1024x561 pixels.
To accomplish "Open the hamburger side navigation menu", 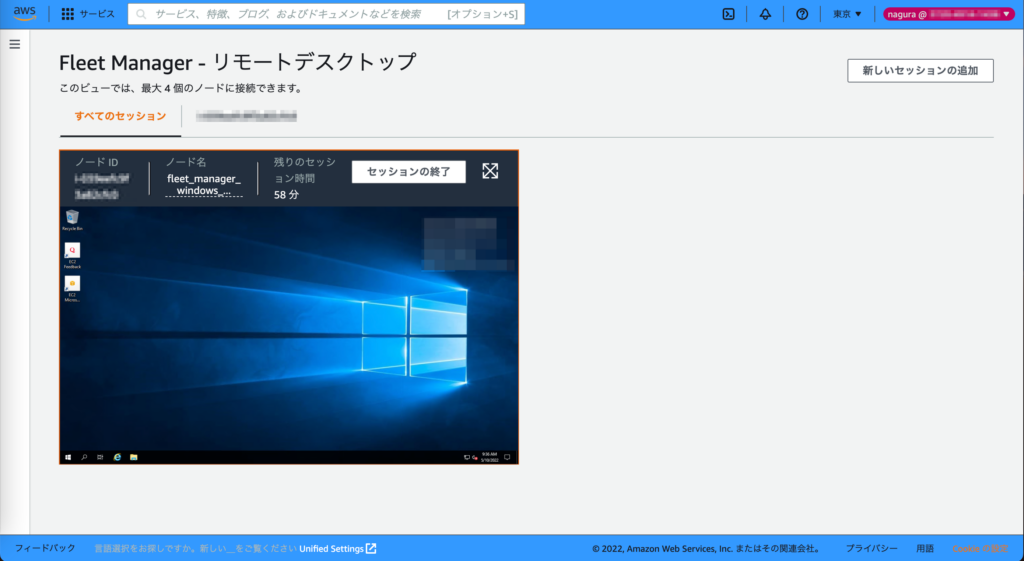I will (14, 44).
